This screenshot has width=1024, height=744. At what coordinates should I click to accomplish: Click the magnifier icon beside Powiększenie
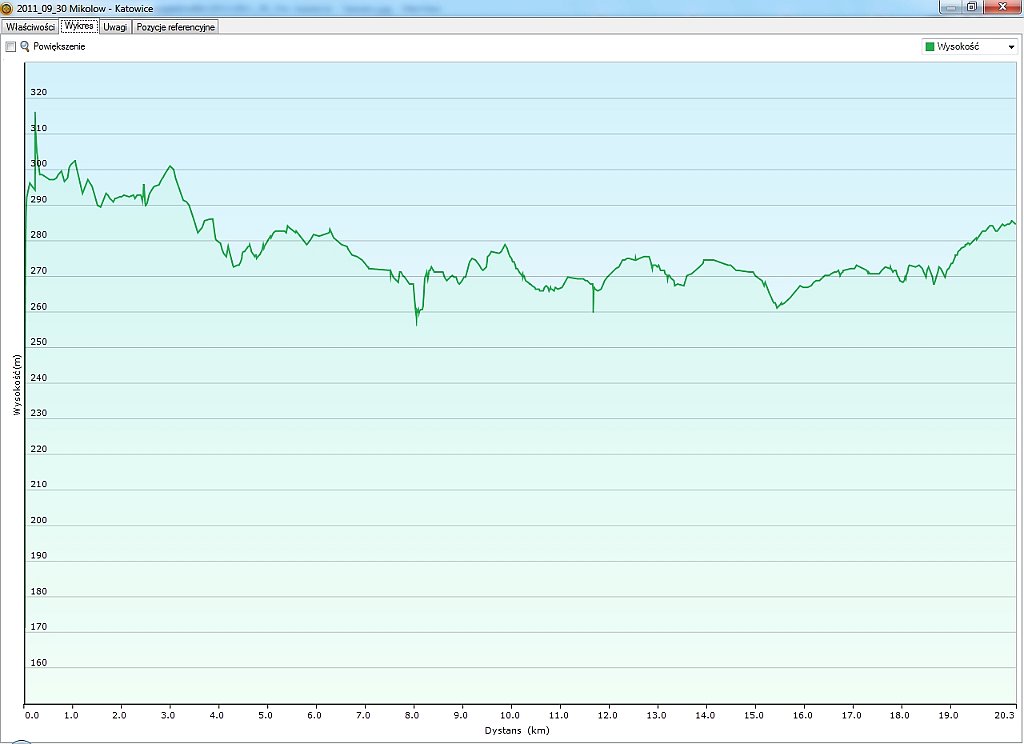click(x=25, y=47)
